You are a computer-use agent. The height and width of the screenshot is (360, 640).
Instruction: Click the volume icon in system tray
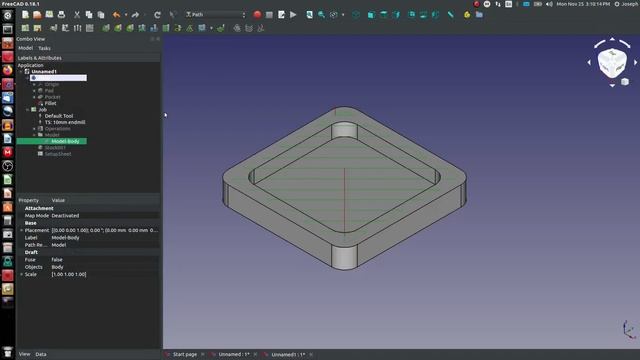(x=549, y=4)
